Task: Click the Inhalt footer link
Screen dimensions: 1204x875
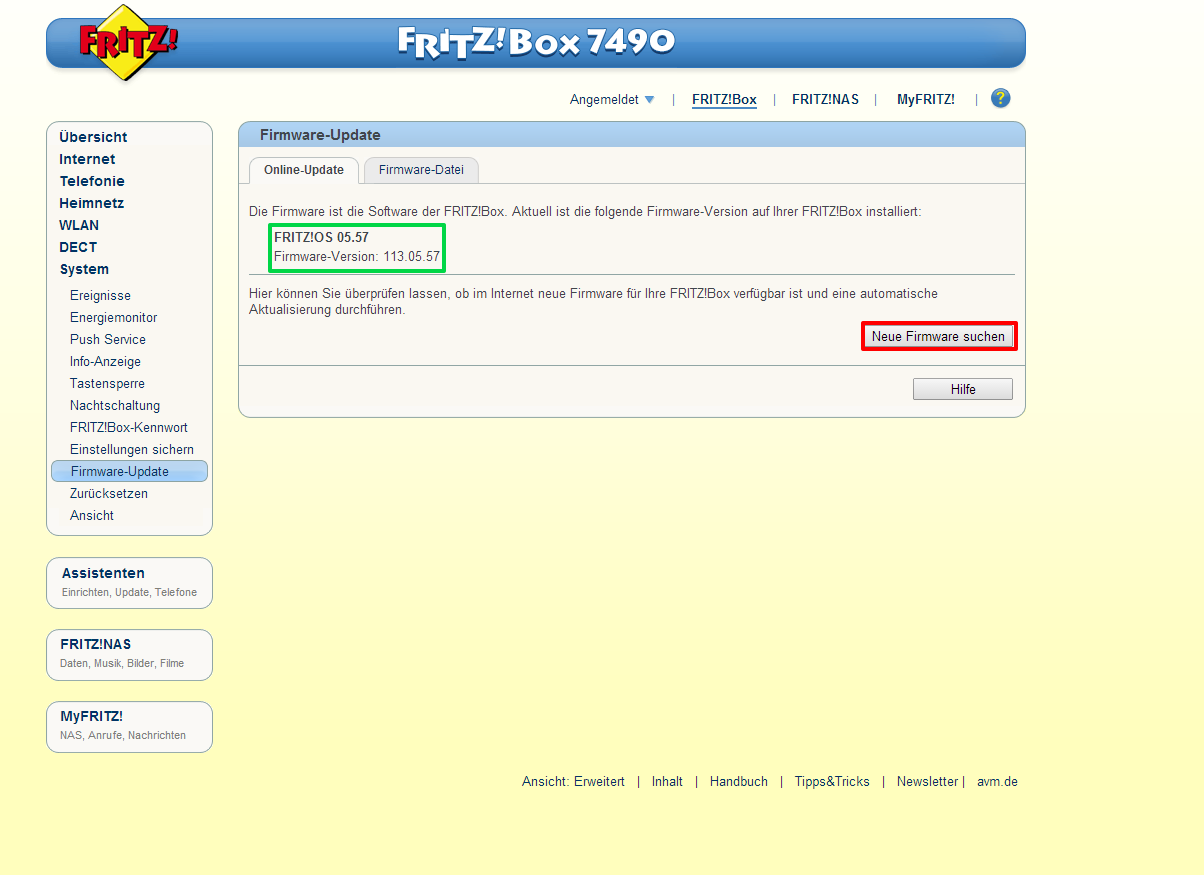Action: click(667, 782)
